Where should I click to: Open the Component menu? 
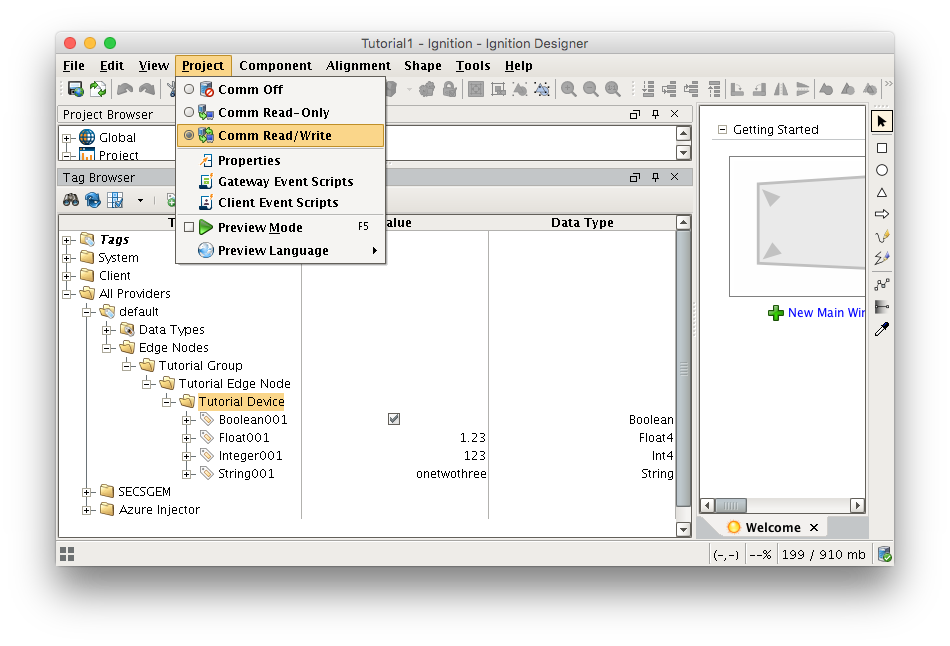point(275,66)
